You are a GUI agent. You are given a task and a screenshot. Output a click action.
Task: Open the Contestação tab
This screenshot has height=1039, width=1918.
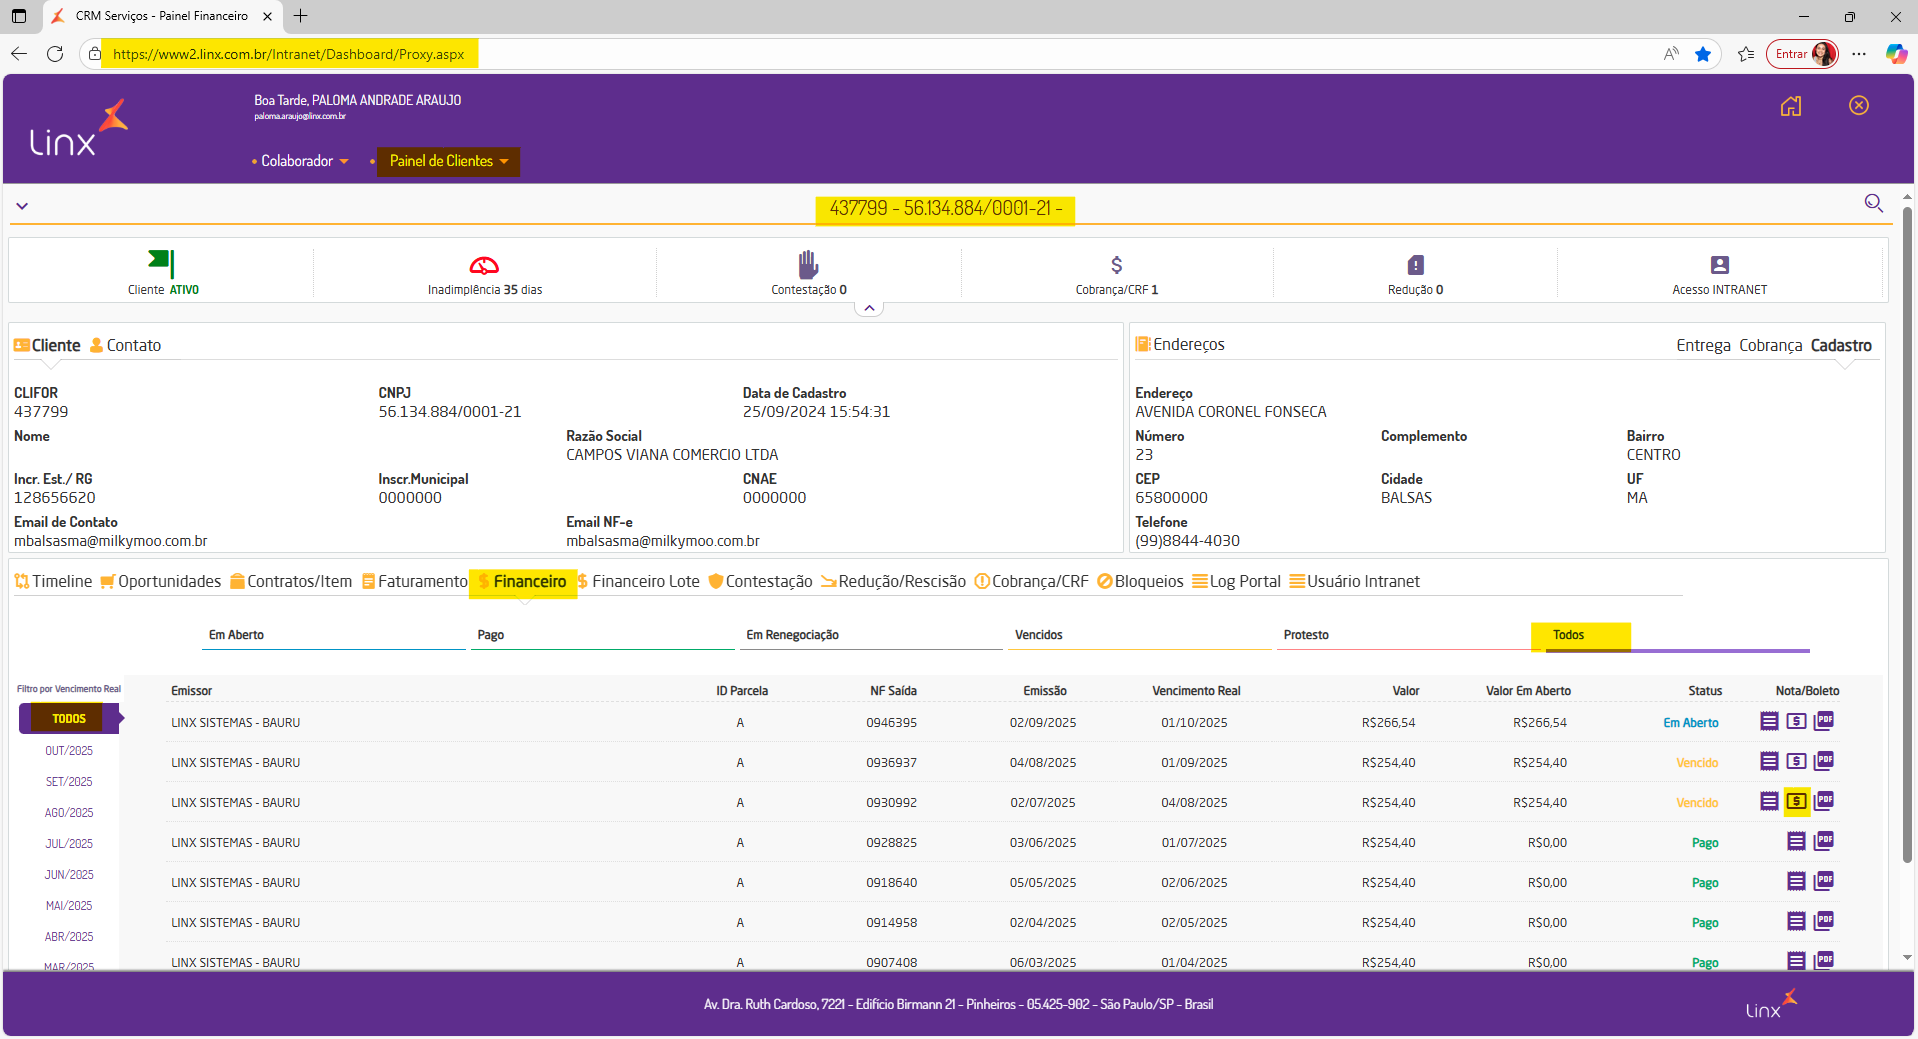click(x=760, y=581)
